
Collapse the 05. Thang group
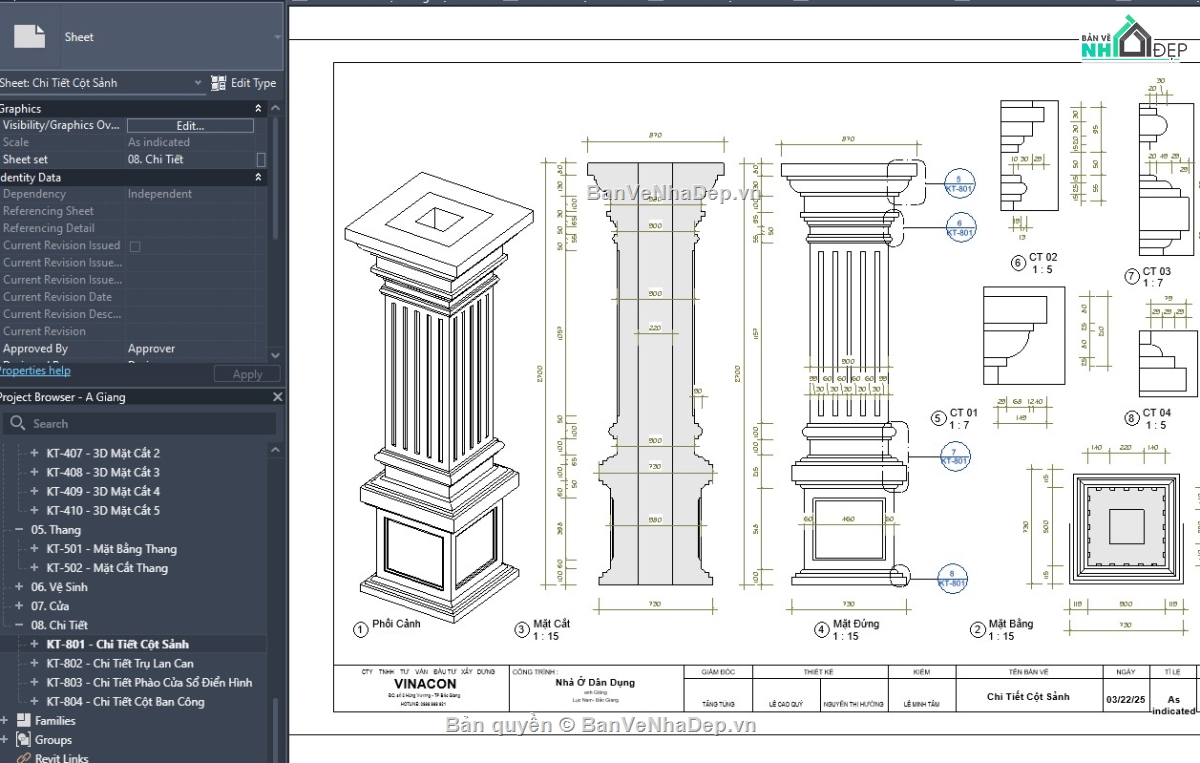coord(19,530)
